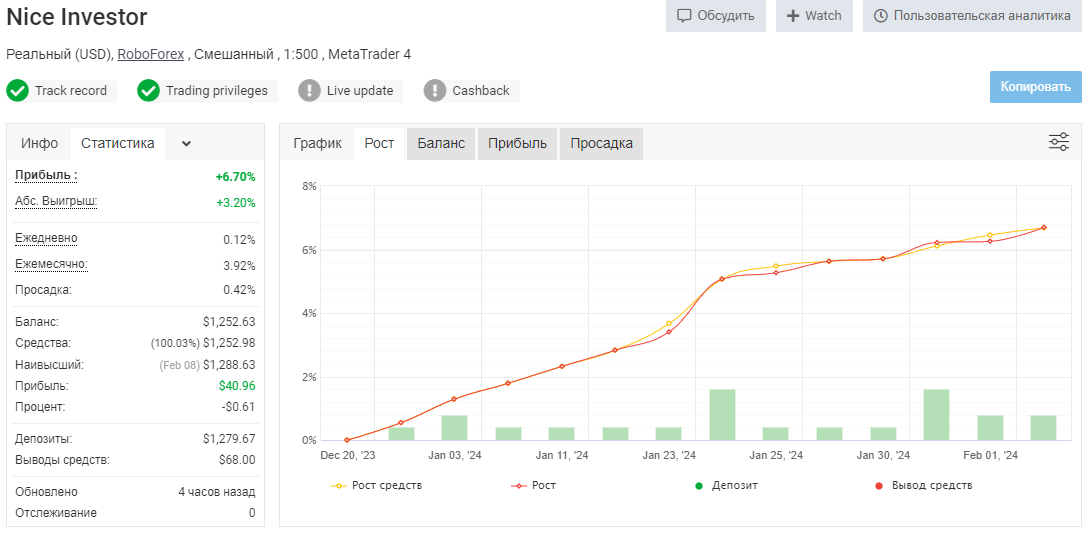The height and width of the screenshot is (546, 1088).
Task: Click the Cashback warning icon
Action: coord(434,91)
